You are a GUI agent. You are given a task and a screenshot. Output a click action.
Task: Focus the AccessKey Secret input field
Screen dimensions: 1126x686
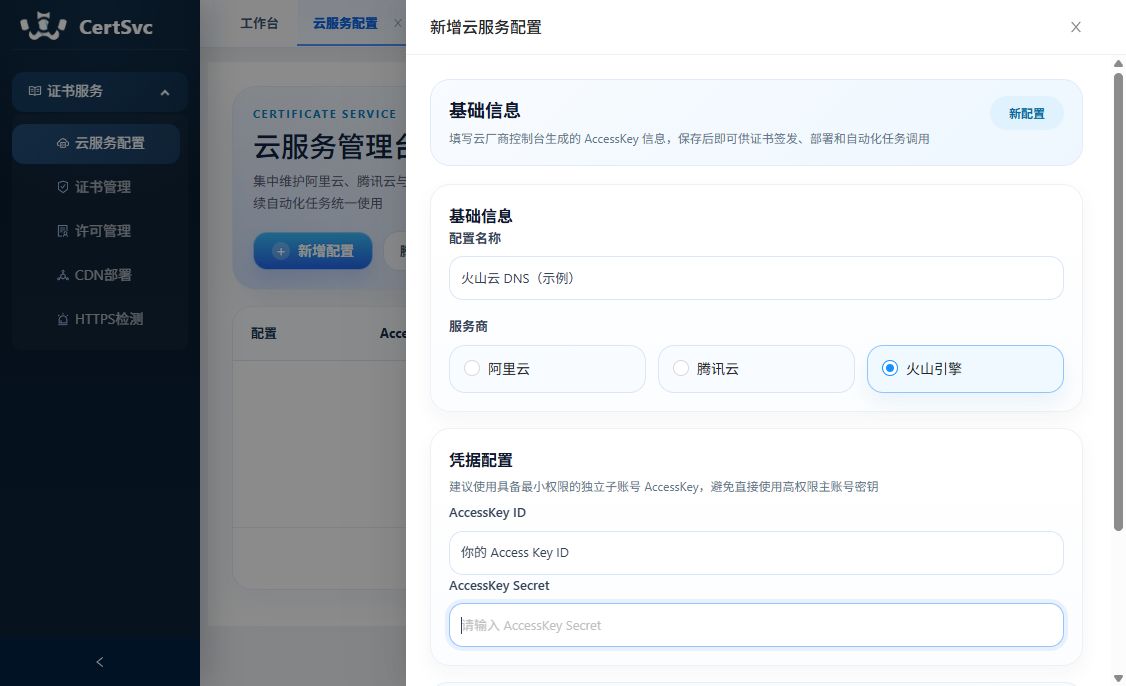coord(756,625)
